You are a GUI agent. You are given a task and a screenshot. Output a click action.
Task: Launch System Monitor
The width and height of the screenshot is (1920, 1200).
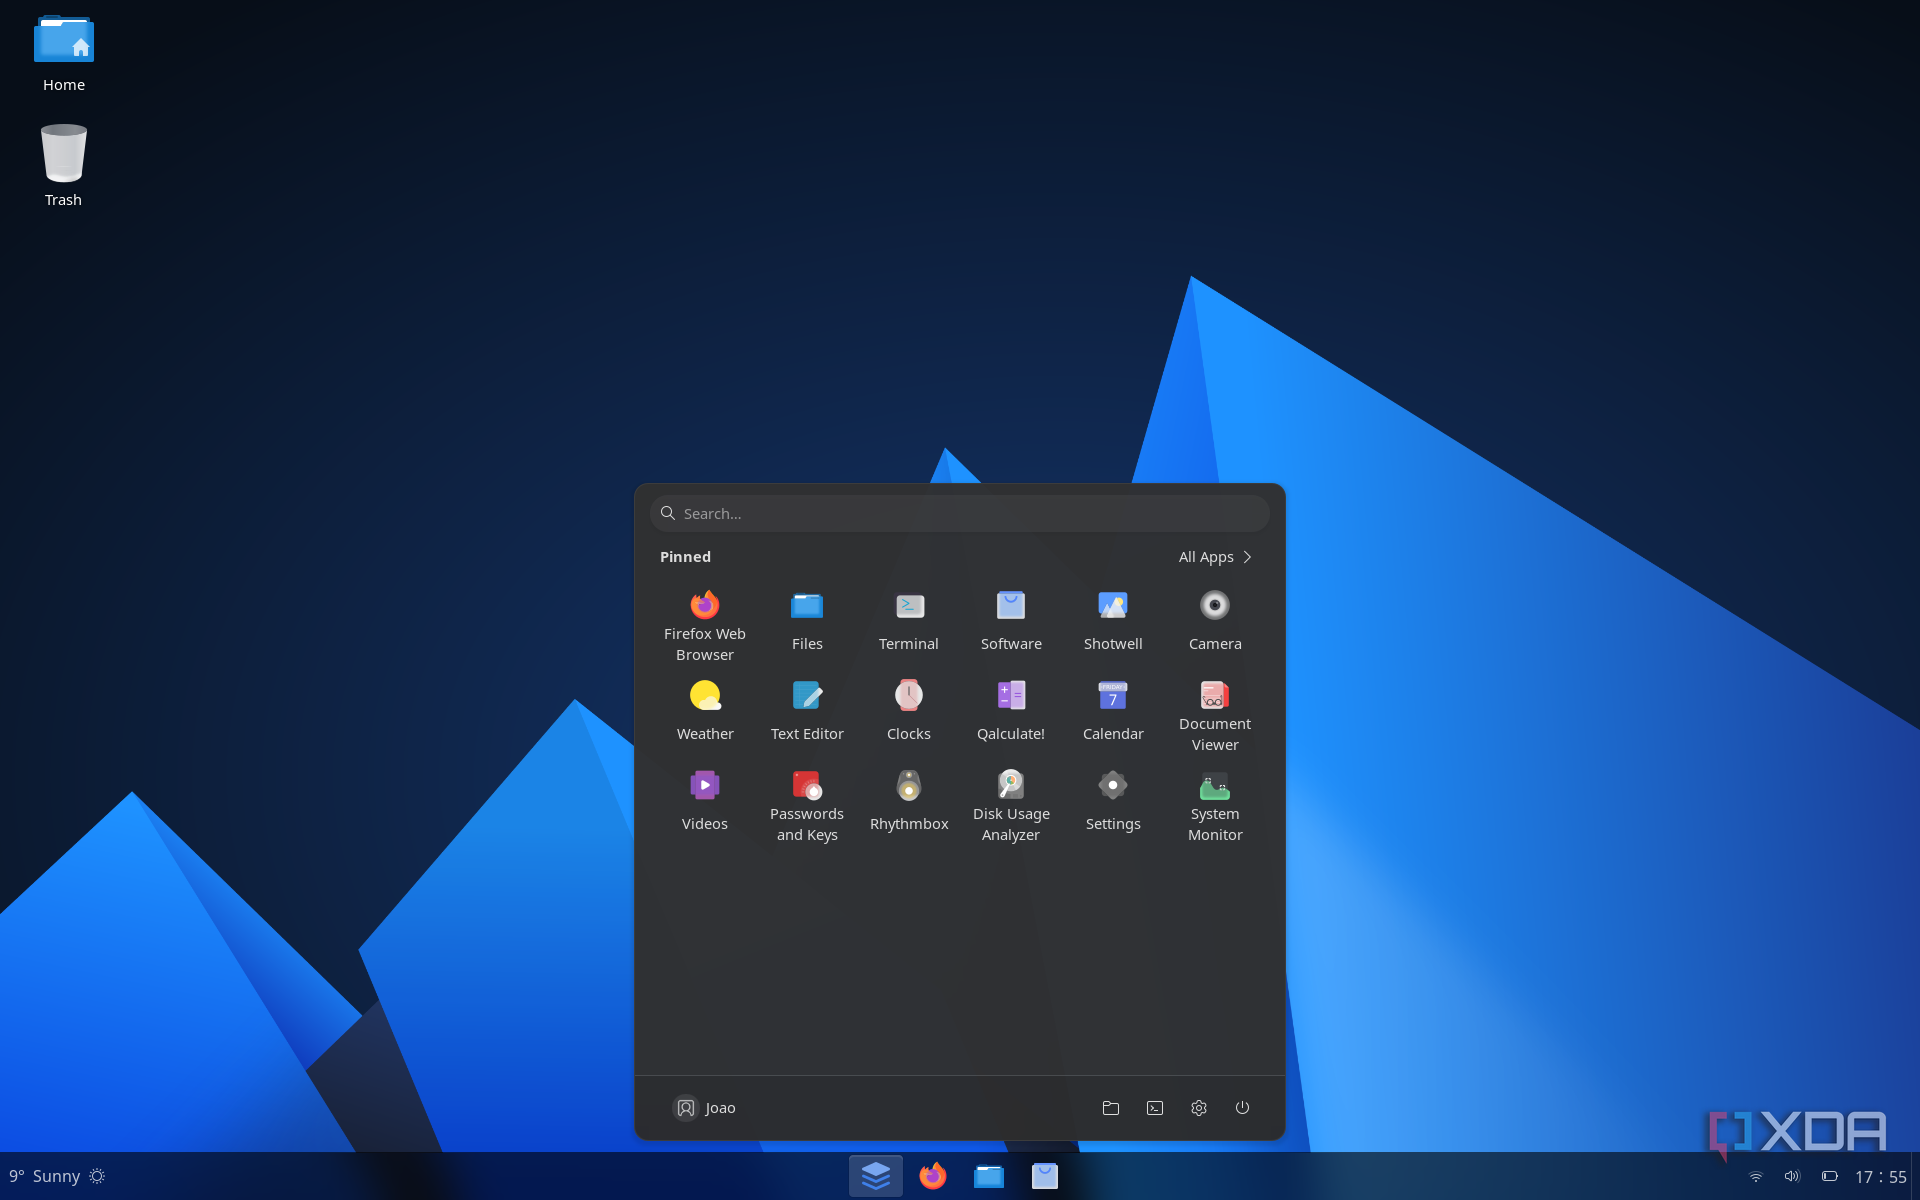pyautogui.click(x=1215, y=806)
